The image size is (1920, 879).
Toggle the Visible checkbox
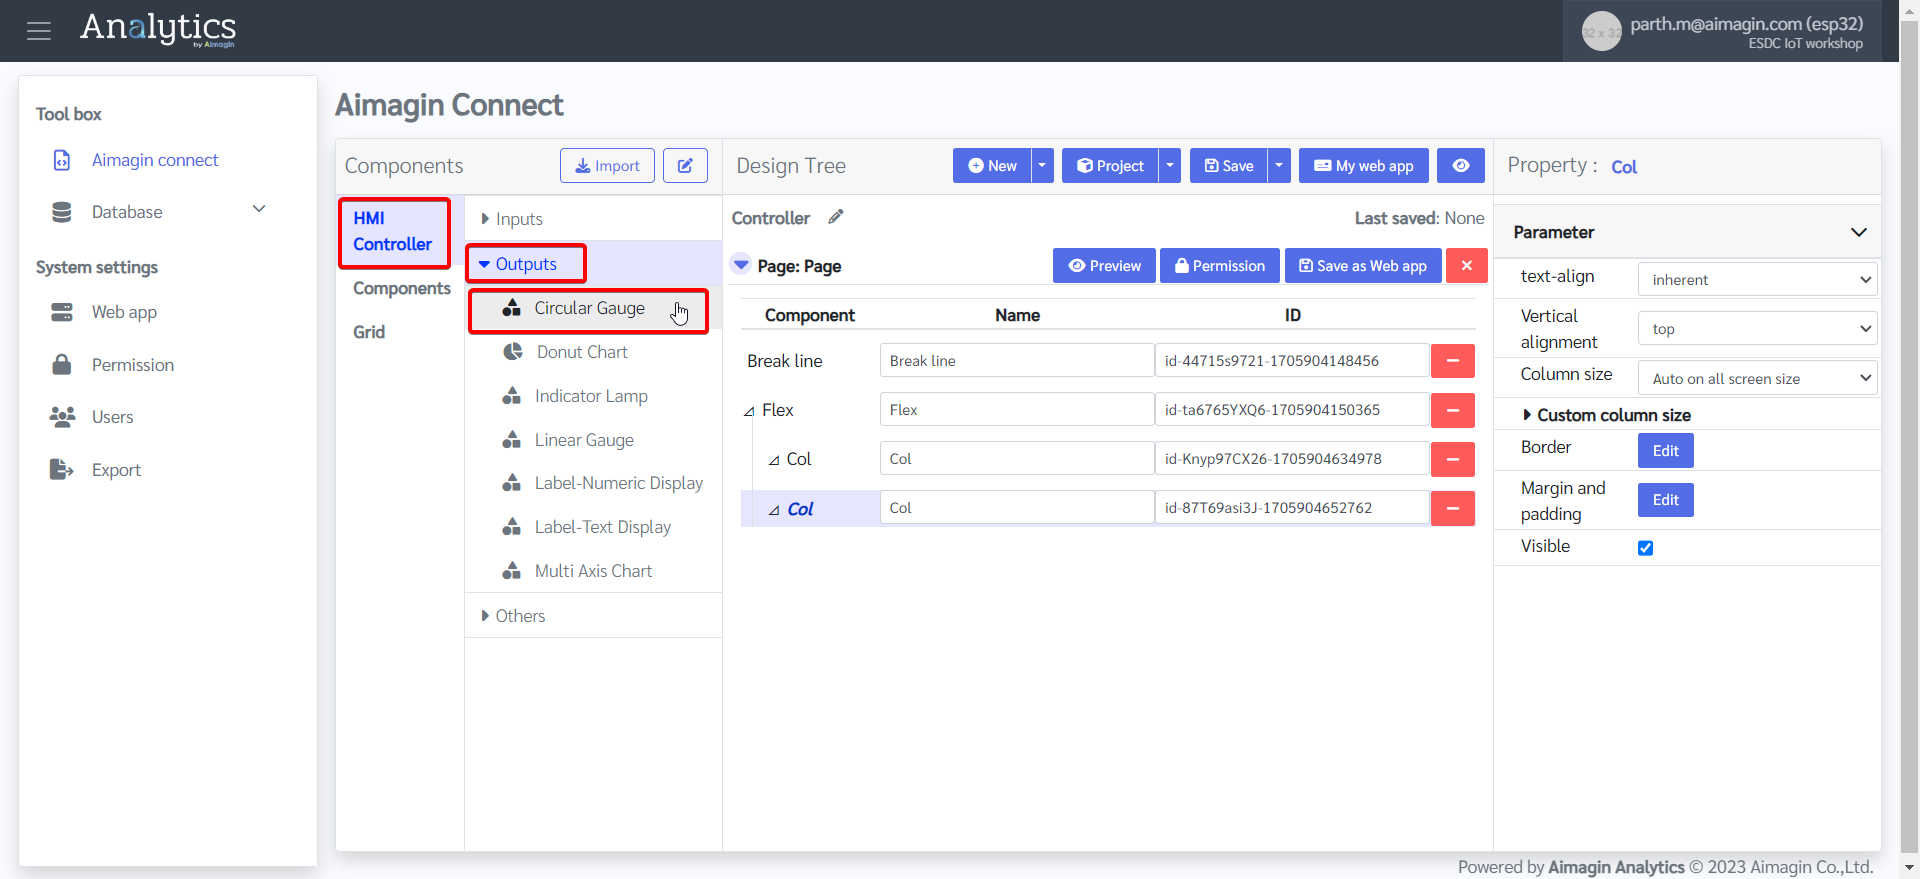1645,548
